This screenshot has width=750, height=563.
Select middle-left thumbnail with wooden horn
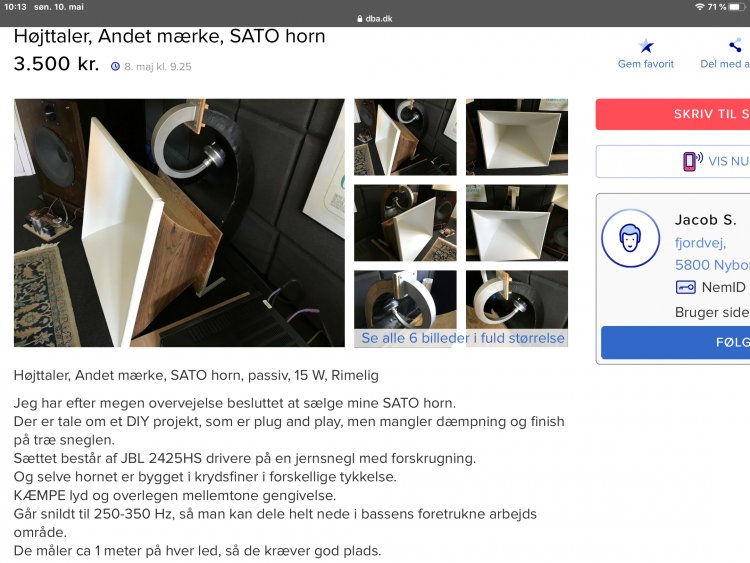pyautogui.click(x=405, y=223)
